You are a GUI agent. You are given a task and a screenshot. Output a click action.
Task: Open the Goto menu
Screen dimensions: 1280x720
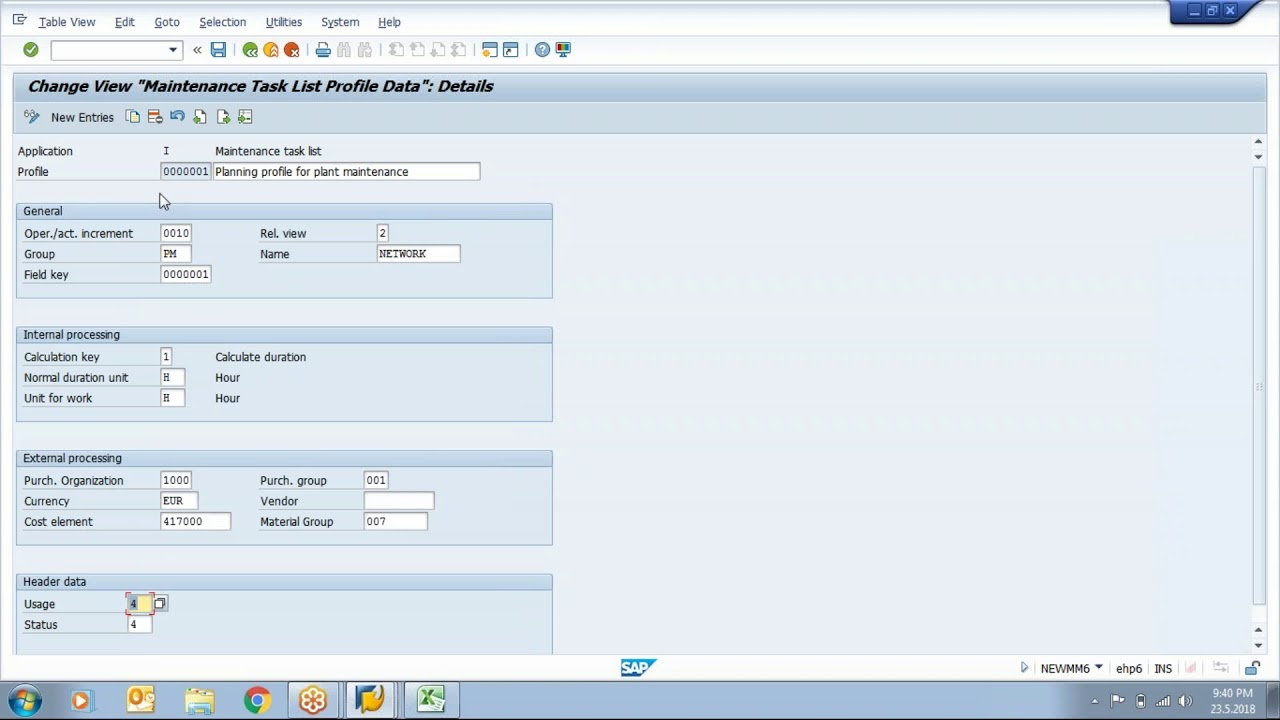coord(167,22)
